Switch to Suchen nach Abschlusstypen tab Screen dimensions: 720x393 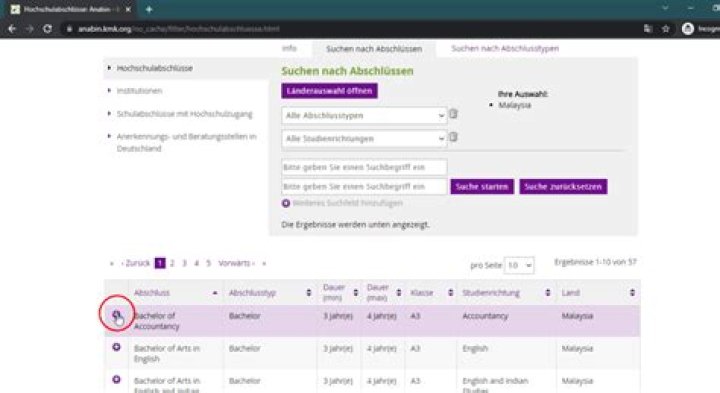pyautogui.click(x=505, y=48)
